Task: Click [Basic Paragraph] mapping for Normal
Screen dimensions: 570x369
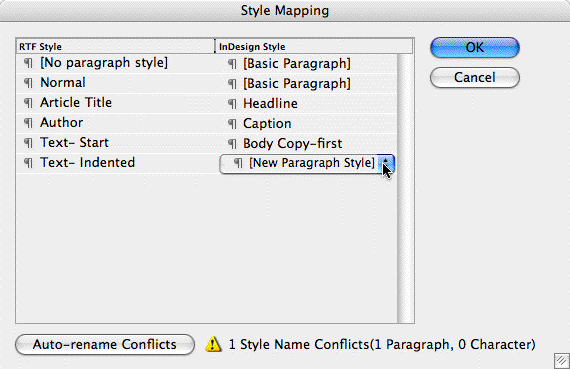Action: click(x=297, y=84)
